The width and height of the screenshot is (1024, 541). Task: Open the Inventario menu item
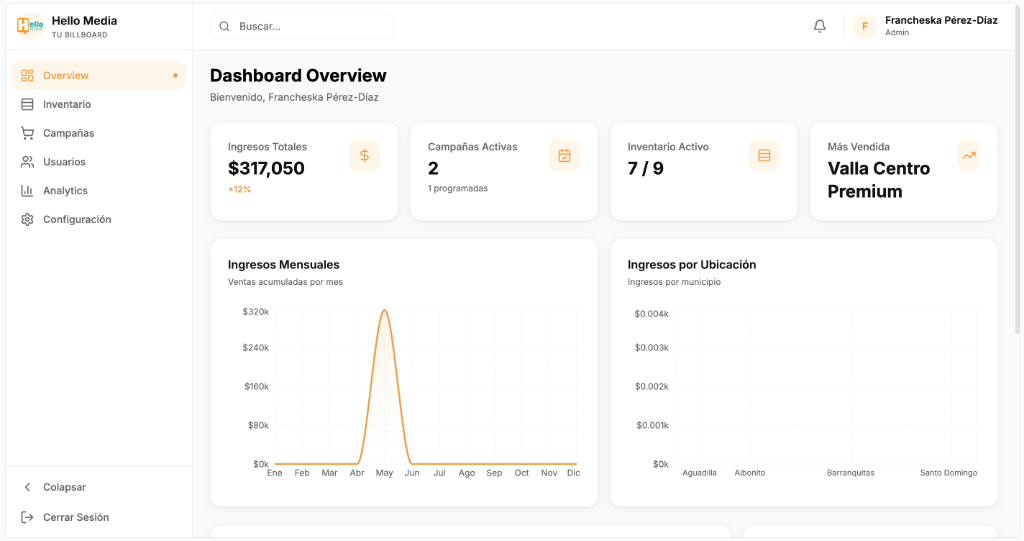pyautogui.click(x=99, y=105)
